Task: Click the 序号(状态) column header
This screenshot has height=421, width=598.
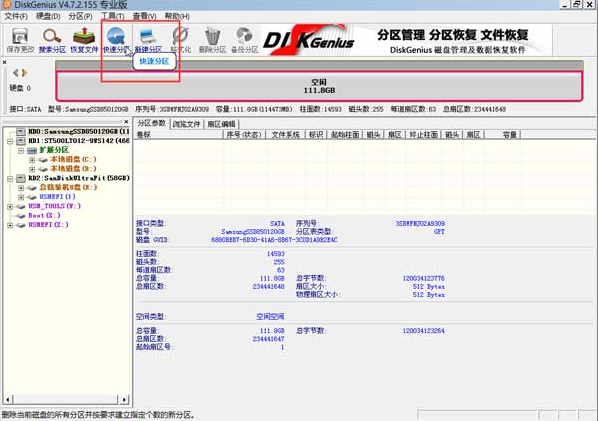Action: coord(244,135)
